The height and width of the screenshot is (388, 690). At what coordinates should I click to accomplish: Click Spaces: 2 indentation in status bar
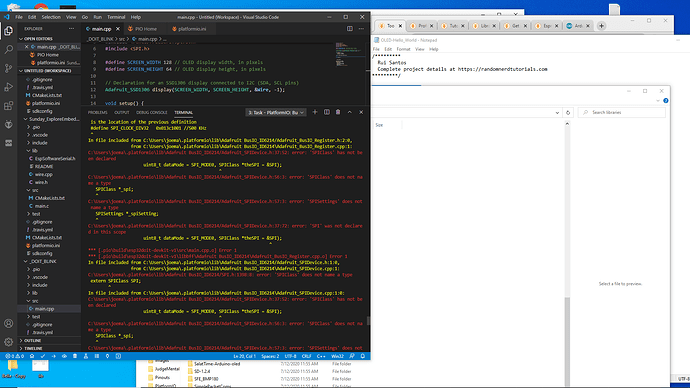(270, 356)
